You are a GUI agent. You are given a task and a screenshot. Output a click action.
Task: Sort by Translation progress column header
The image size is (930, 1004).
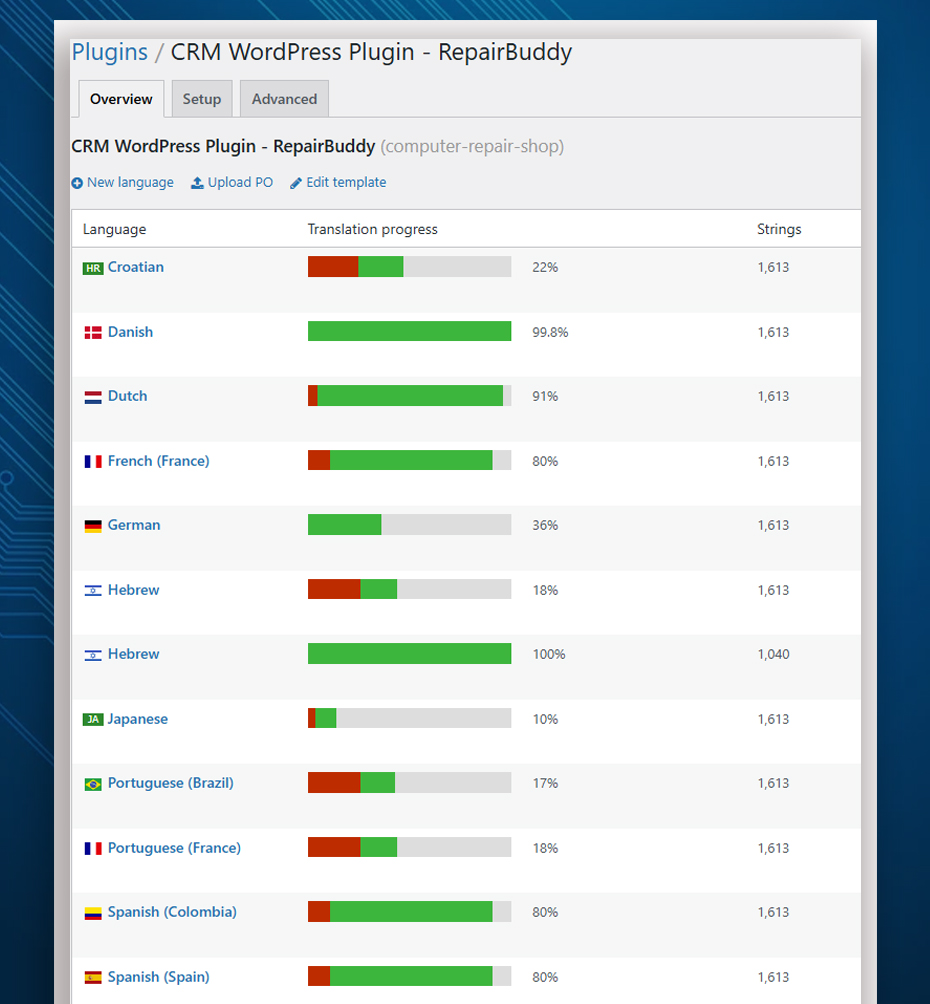pyautogui.click(x=372, y=229)
